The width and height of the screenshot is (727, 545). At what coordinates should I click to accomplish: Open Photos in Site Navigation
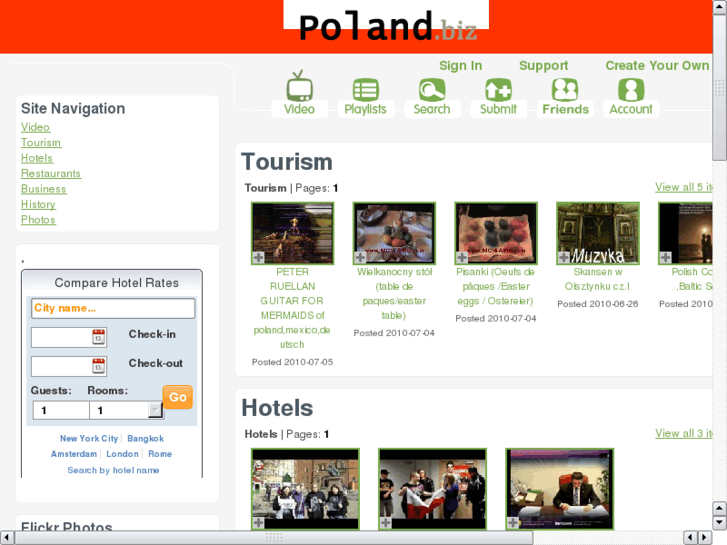[x=38, y=220]
